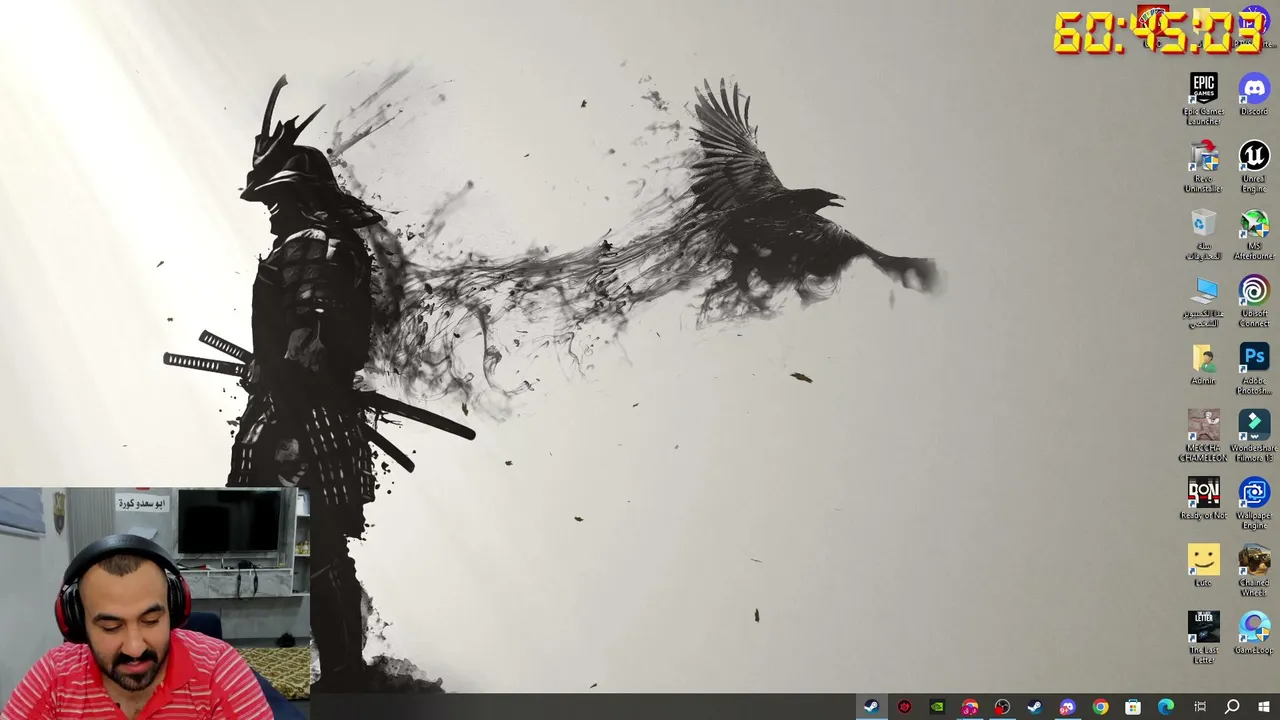This screenshot has width=1280, height=720.
Task: Click the red gear-shaped taskbar icon
Action: (x=904, y=707)
